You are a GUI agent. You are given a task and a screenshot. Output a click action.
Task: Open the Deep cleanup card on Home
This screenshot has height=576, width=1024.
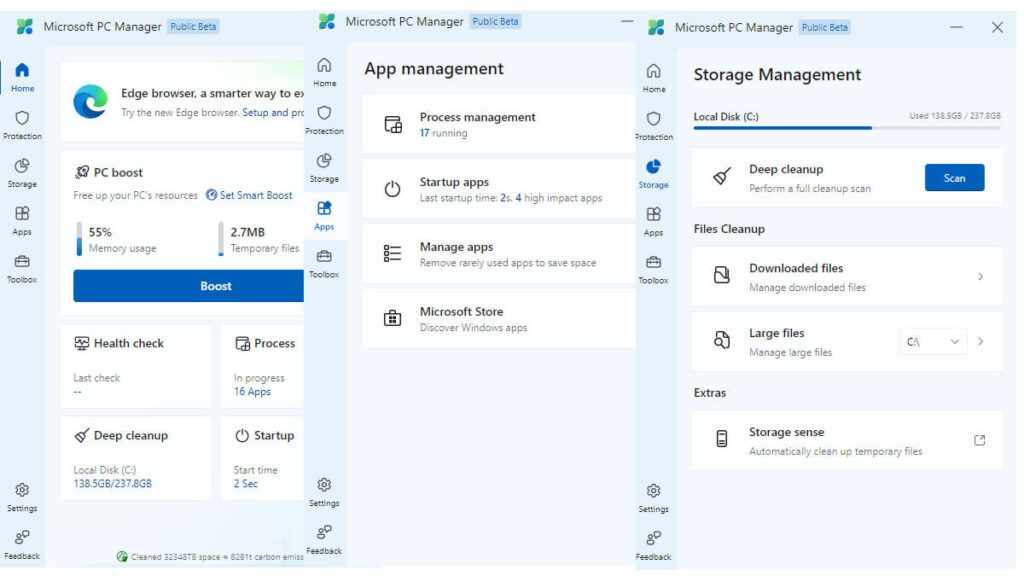click(x=135, y=458)
